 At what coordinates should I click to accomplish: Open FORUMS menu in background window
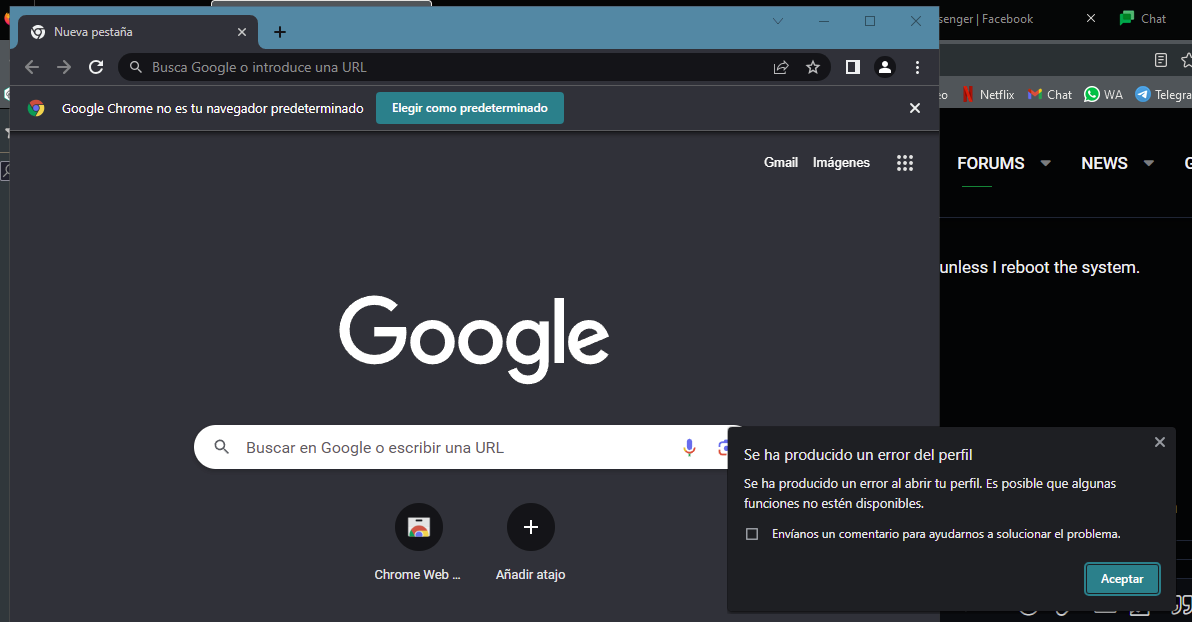[x=991, y=163]
